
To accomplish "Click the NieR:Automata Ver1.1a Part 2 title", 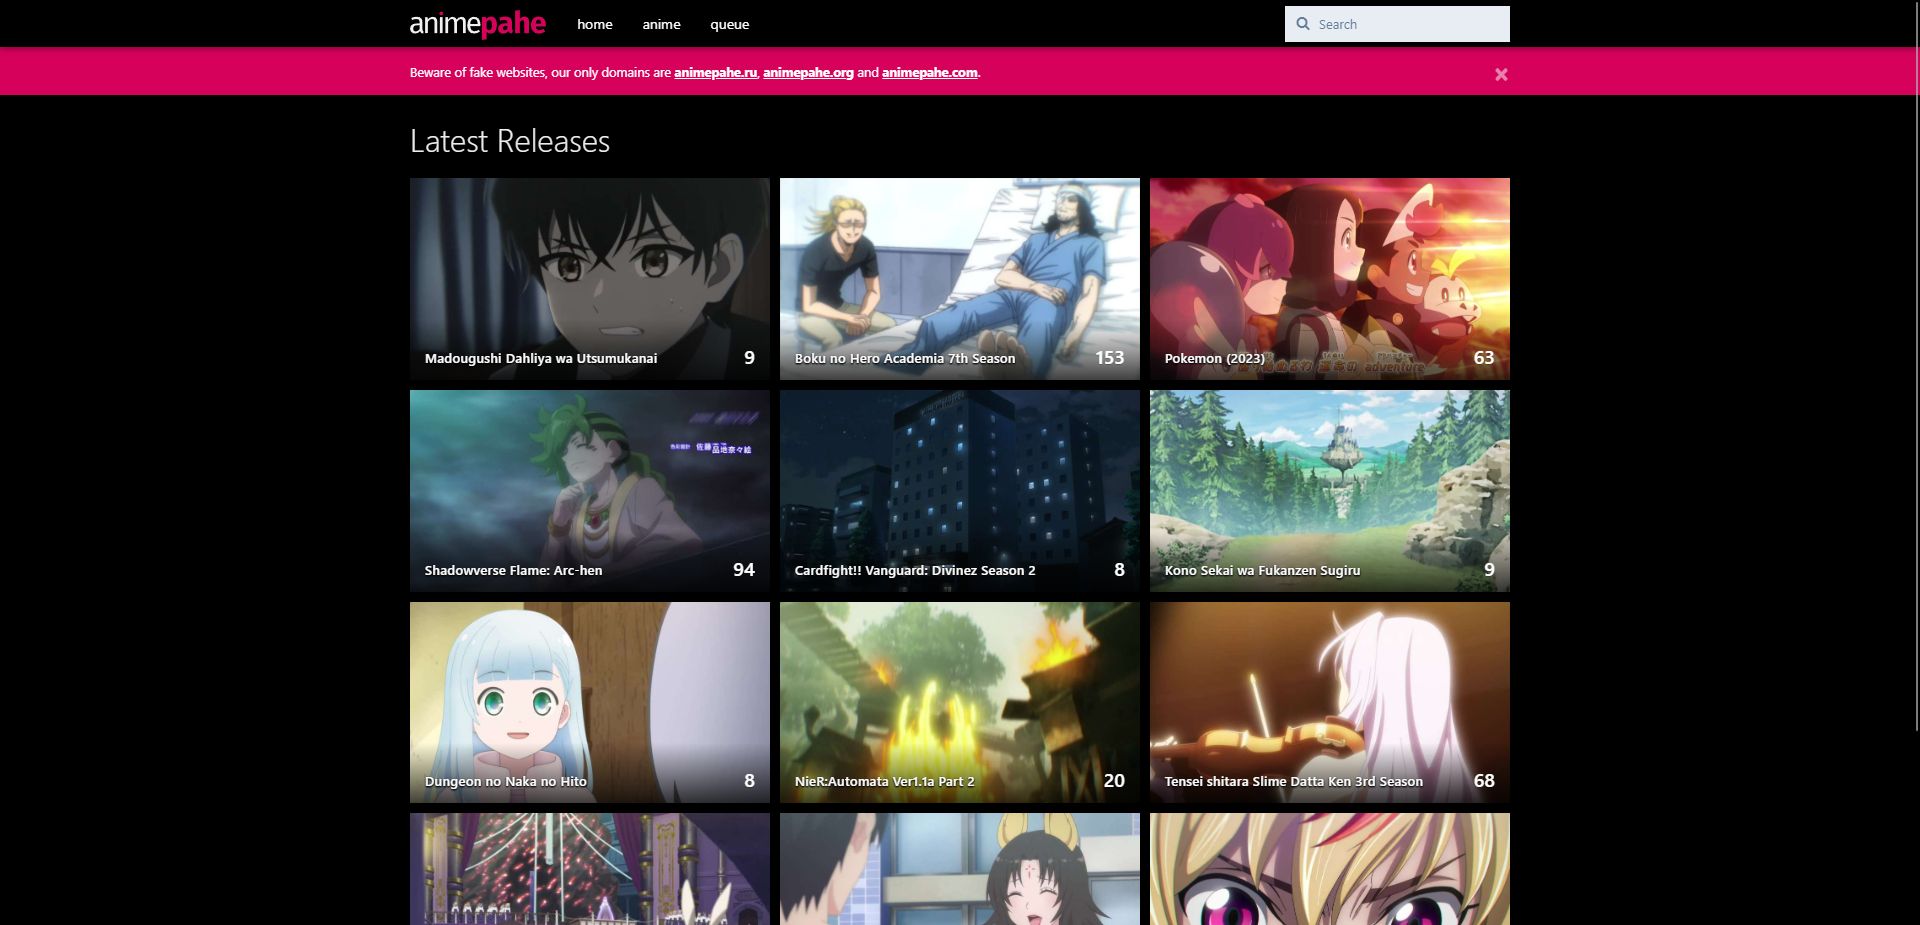I will click(884, 781).
